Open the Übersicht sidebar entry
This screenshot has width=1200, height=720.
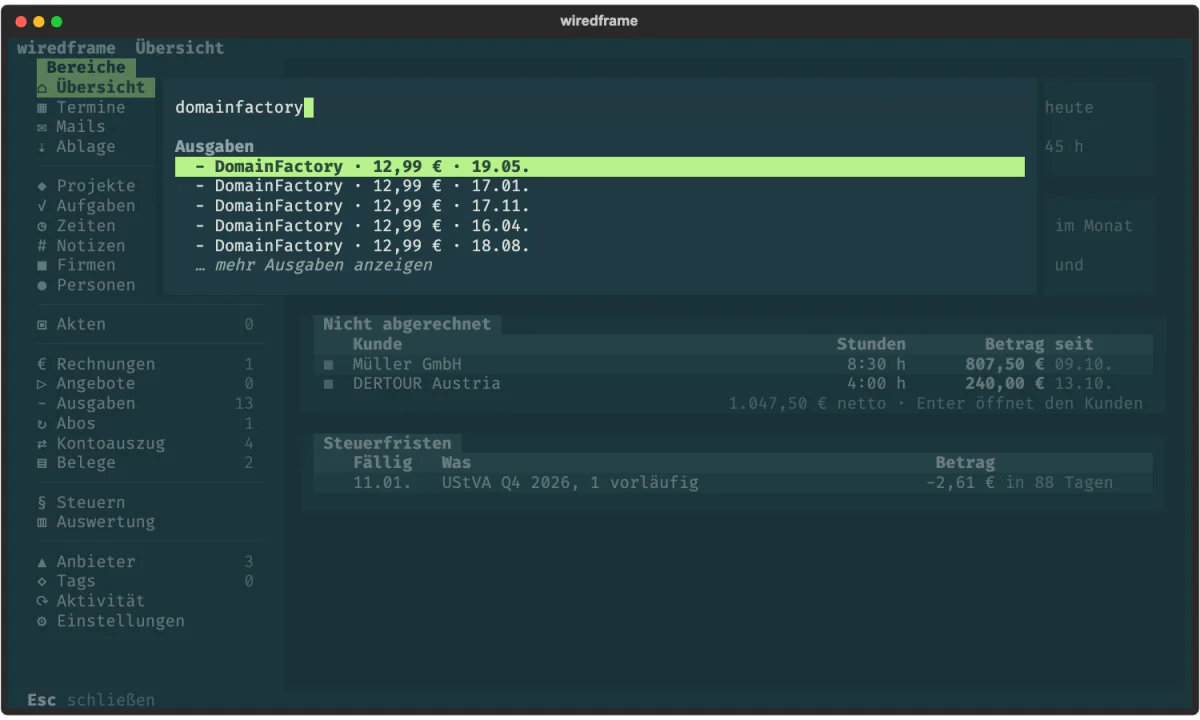96,87
